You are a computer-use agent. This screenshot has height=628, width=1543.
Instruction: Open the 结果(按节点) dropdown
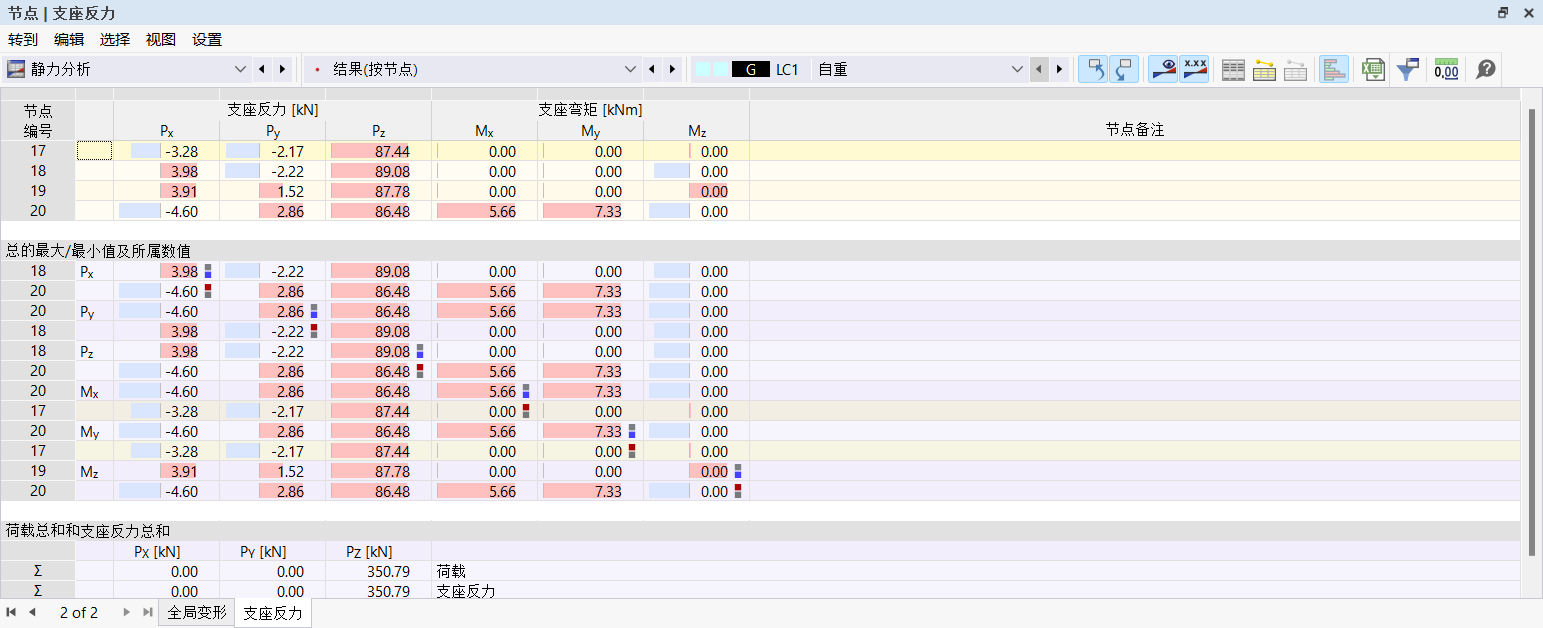630,69
